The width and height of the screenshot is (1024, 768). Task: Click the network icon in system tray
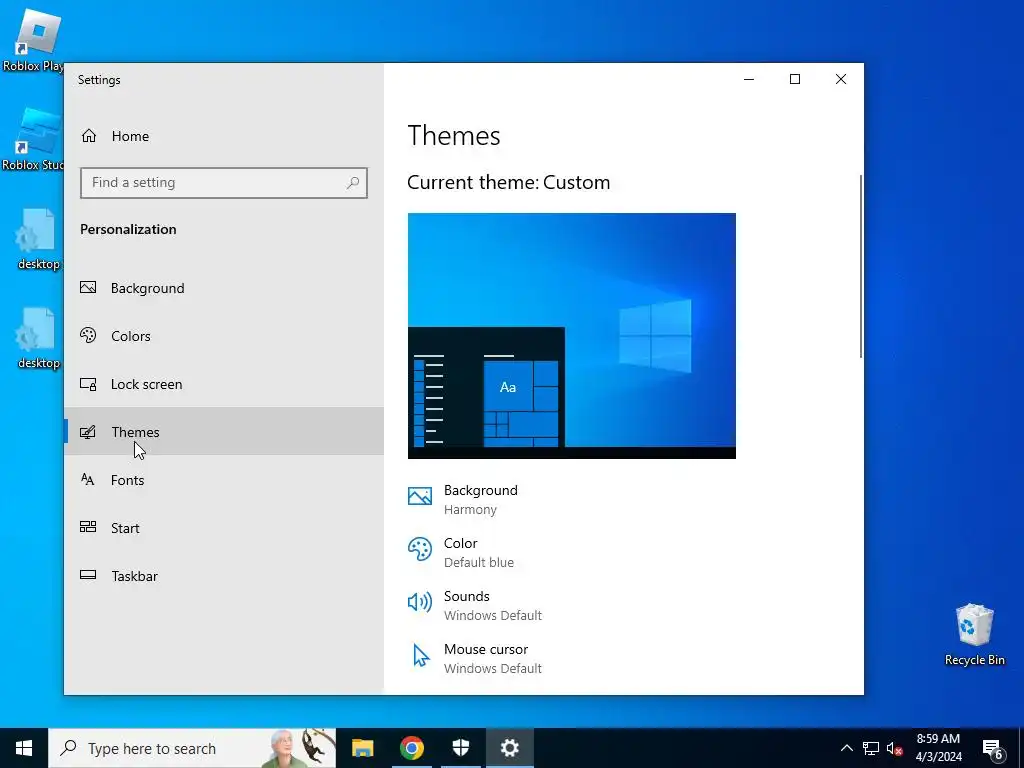[x=871, y=748]
